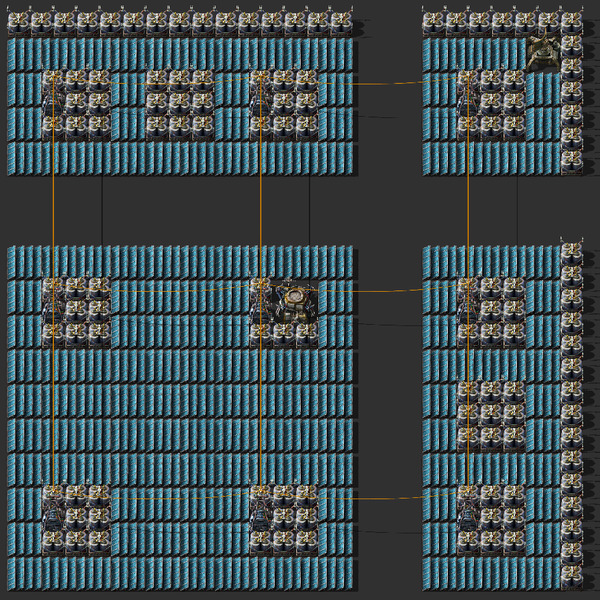Click the substation in the bottom-center accumulator cluster

point(261,517)
